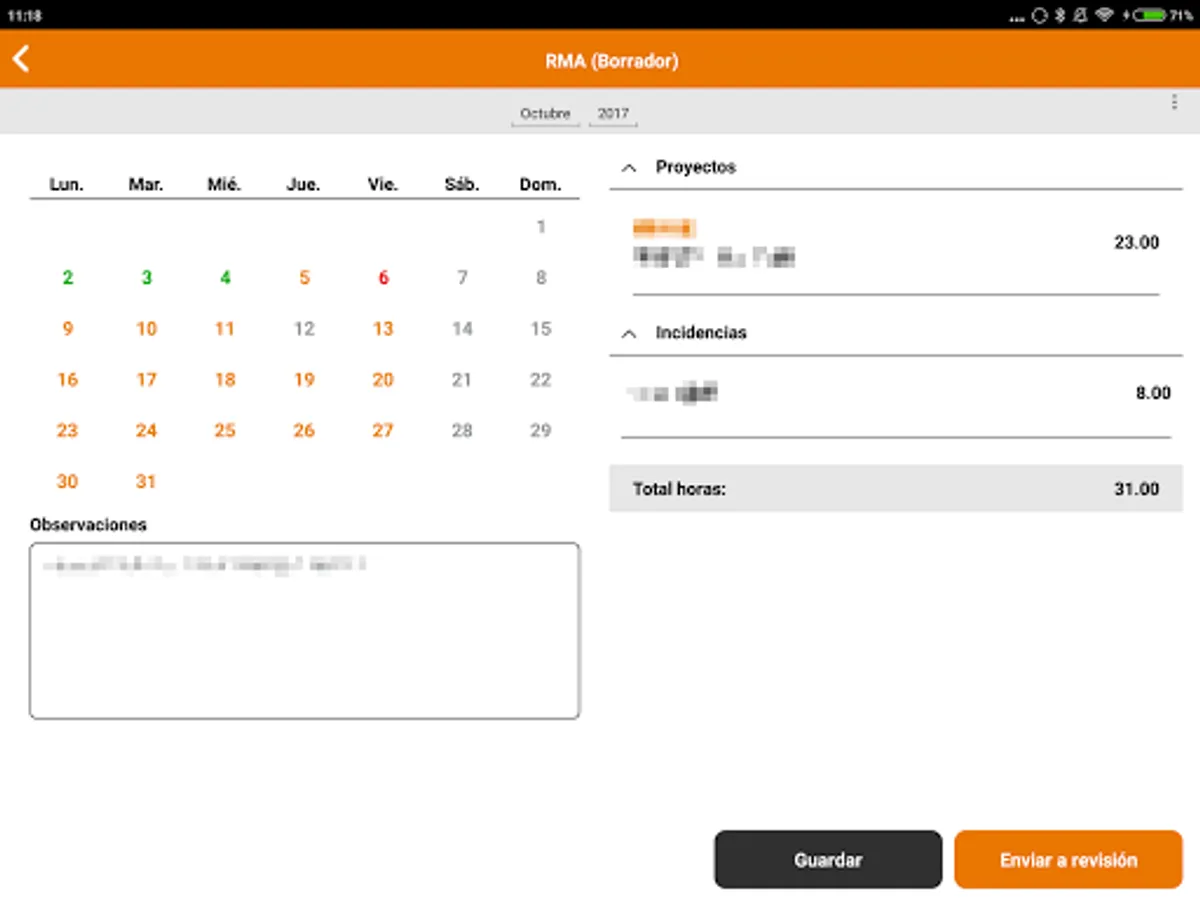Screen dimensions: 1200x900
Task: Click the RMA (Borrador) title
Action: (x=612, y=61)
